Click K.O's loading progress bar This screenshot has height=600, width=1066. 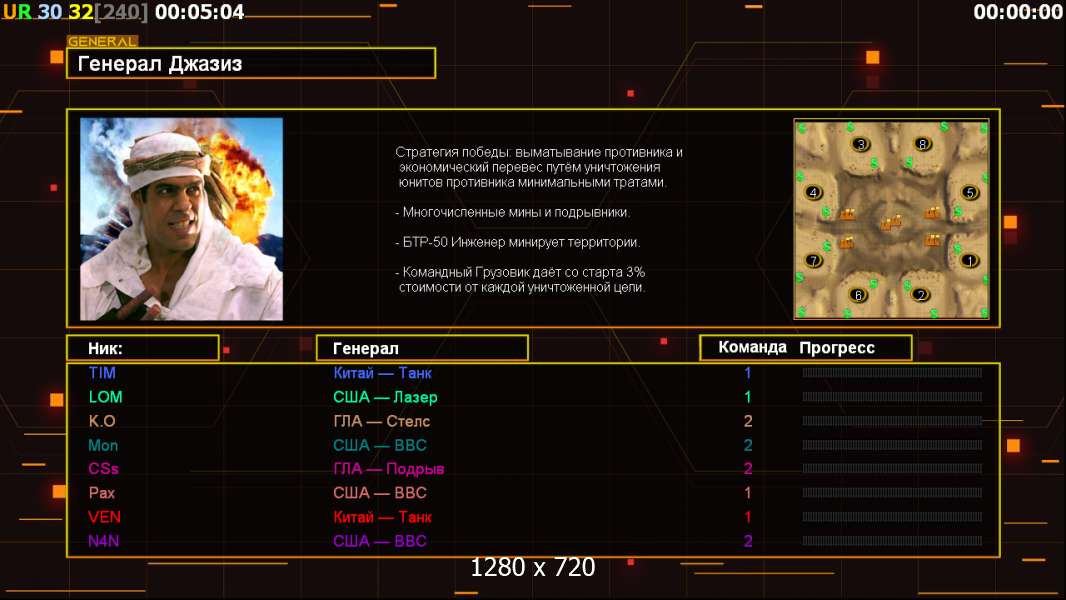click(892, 421)
